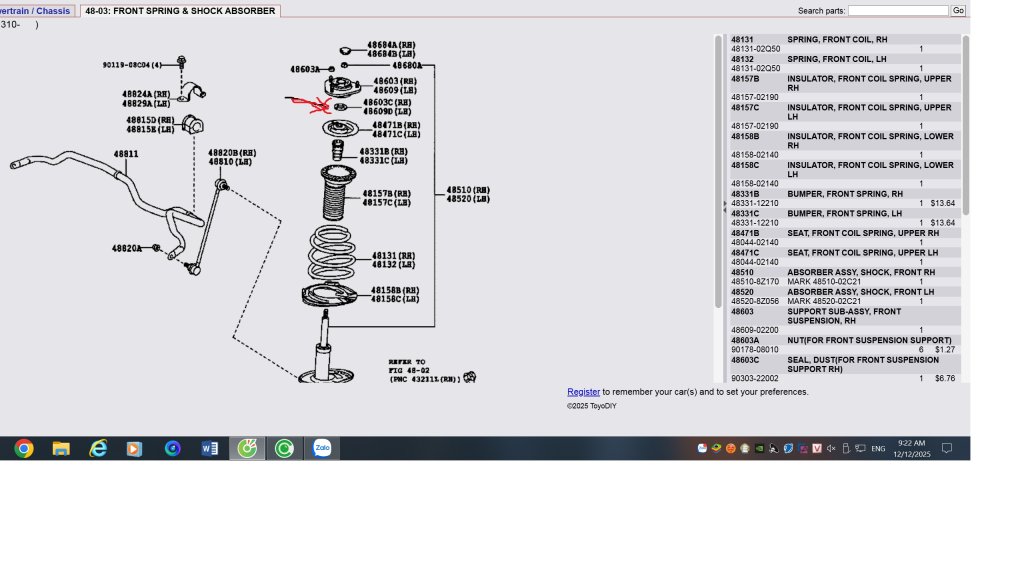Click the Register link
The width and height of the screenshot is (1024, 576).
pyautogui.click(x=583, y=392)
